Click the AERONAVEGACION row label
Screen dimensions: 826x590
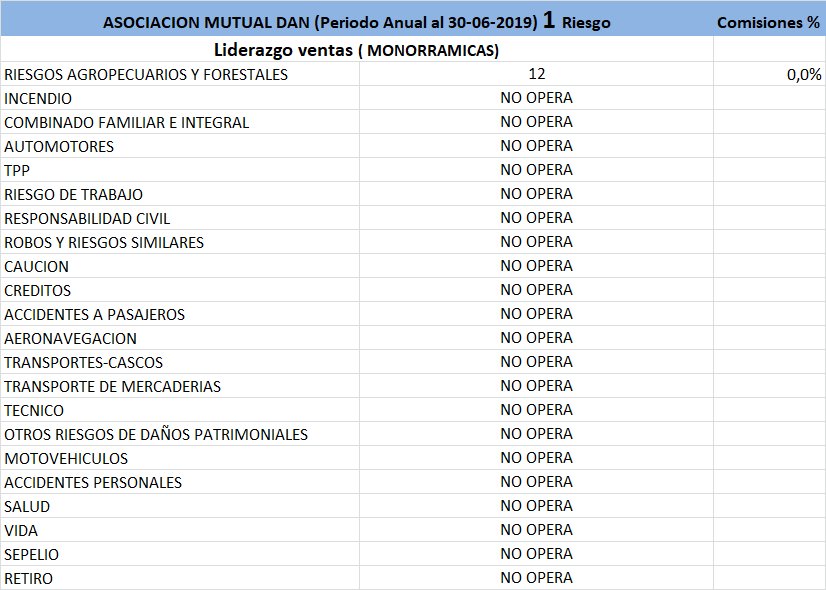70,339
